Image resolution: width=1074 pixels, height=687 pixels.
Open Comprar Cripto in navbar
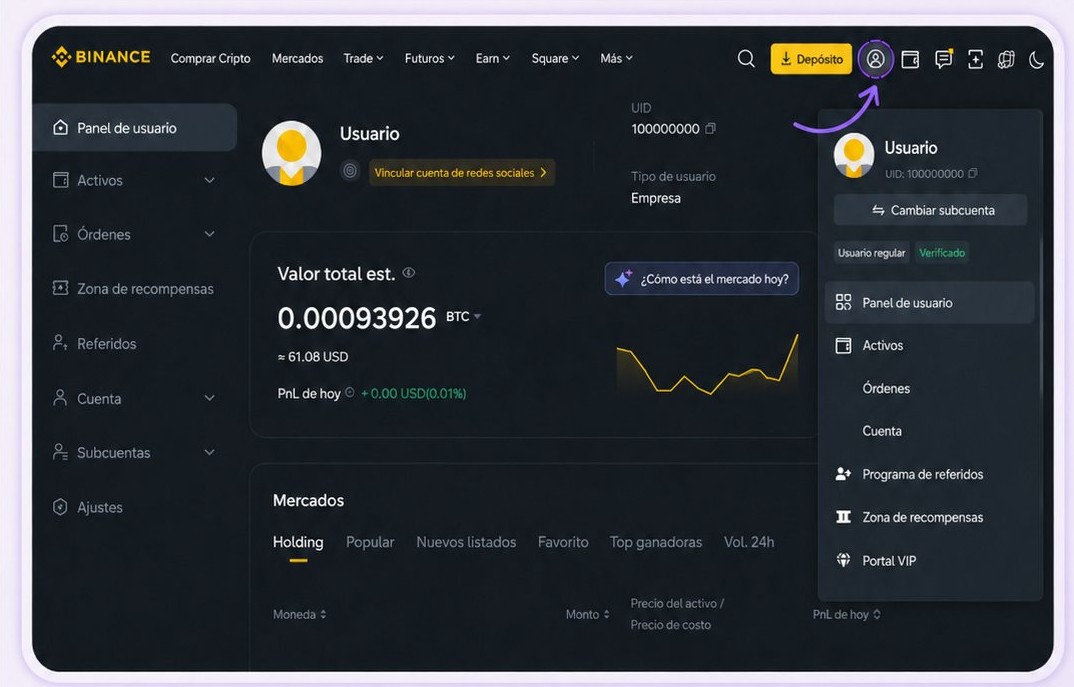pyautogui.click(x=210, y=58)
